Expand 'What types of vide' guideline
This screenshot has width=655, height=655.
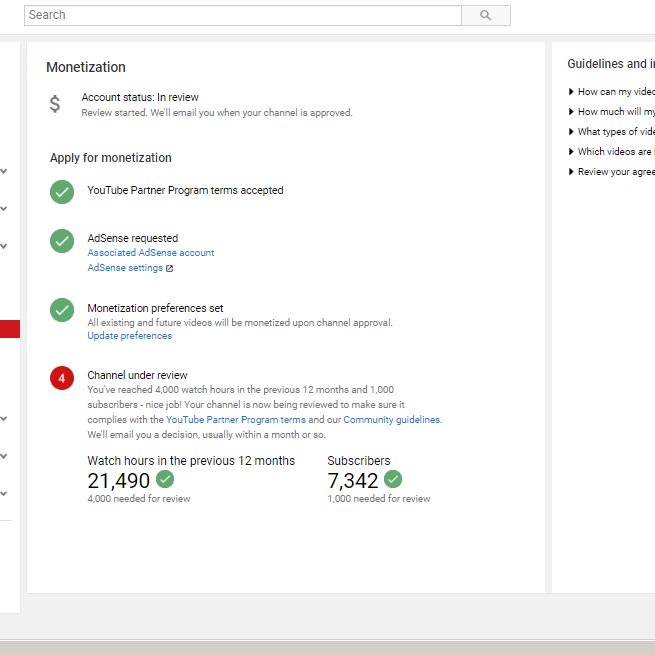[x=612, y=132]
